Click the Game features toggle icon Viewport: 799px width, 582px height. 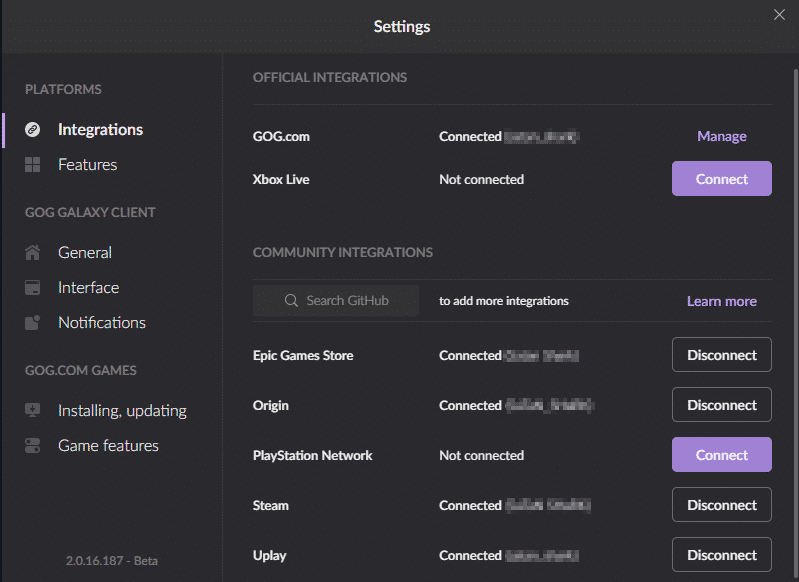(33, 446)
